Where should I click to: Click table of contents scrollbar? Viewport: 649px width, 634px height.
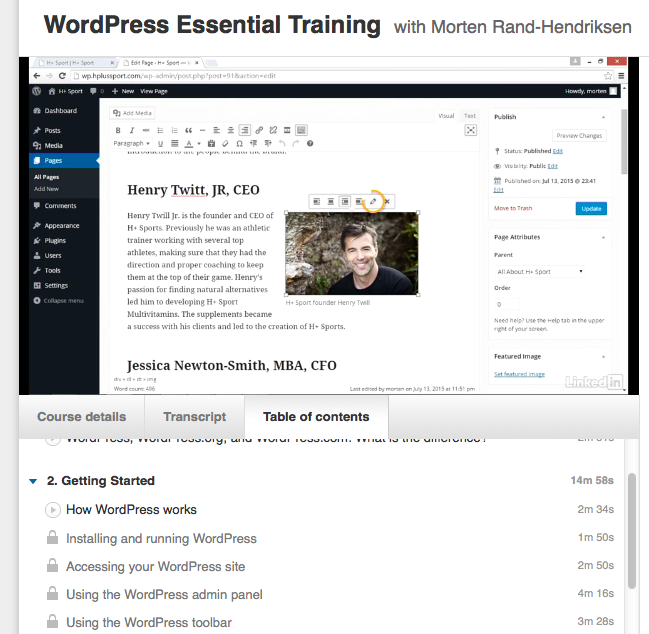[x=632, y=531]
